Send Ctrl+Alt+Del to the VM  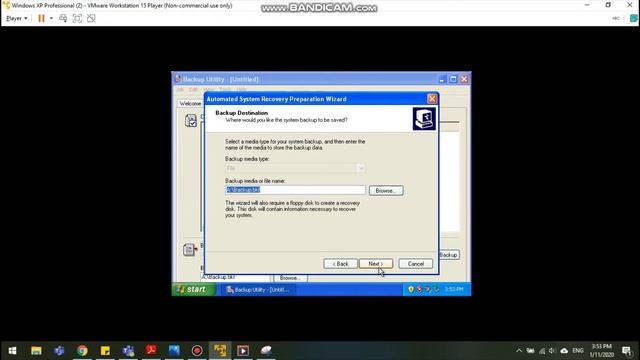pos(63,18)
